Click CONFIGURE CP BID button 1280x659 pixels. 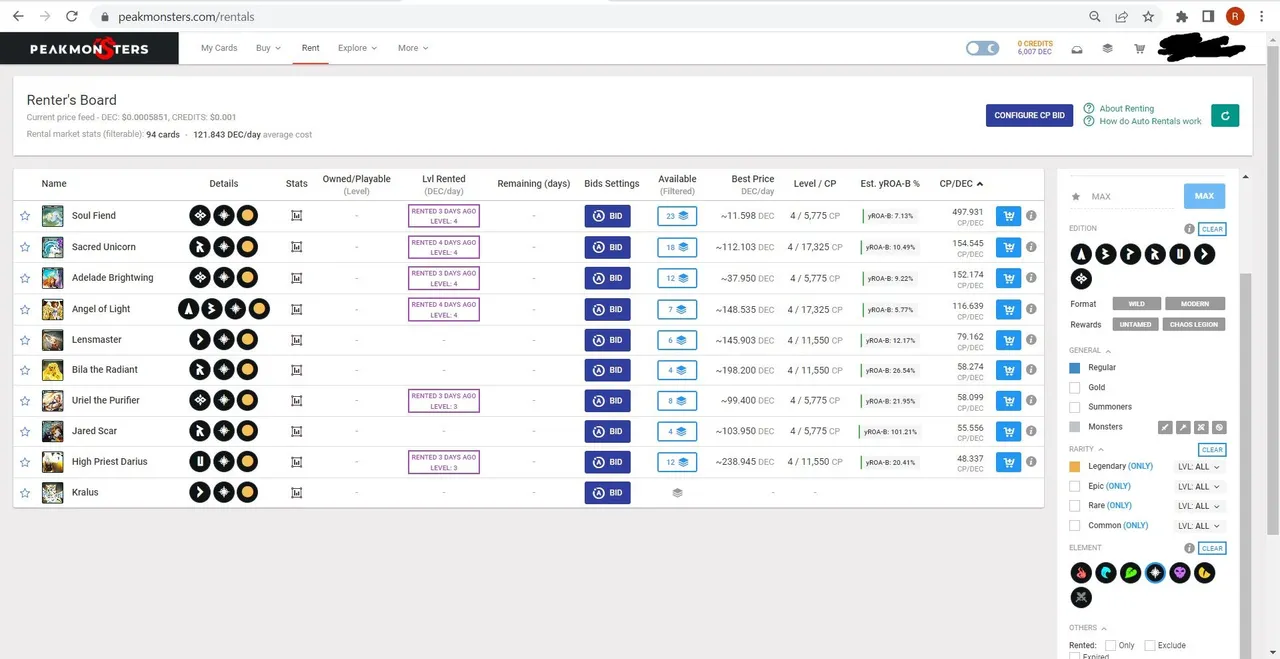point(1030,115)
